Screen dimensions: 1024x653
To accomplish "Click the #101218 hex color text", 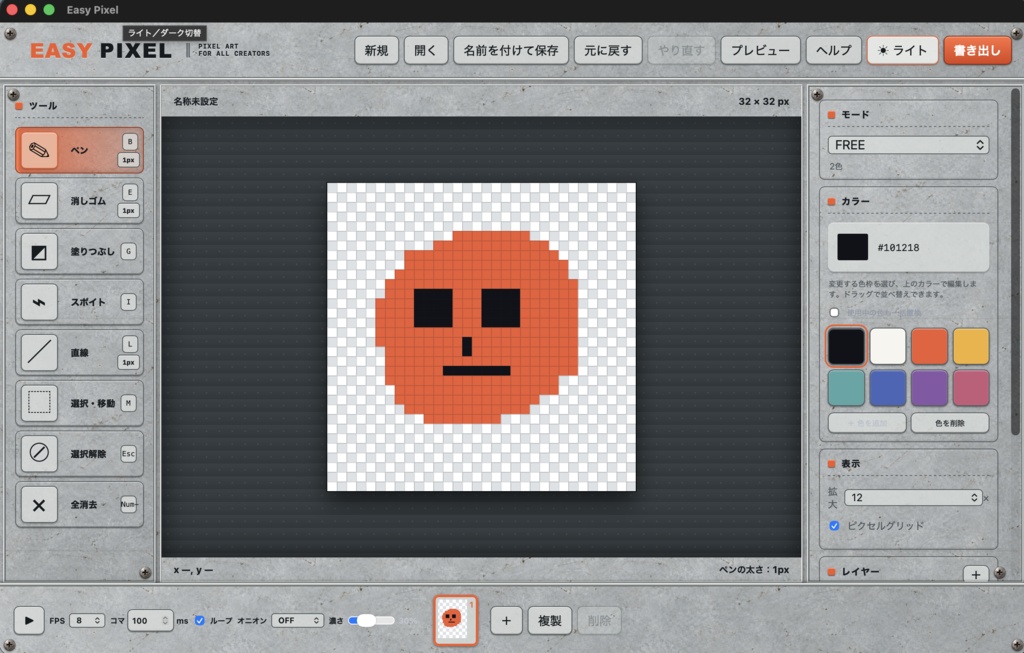I will pyautogui.click(x=898, y=247).
